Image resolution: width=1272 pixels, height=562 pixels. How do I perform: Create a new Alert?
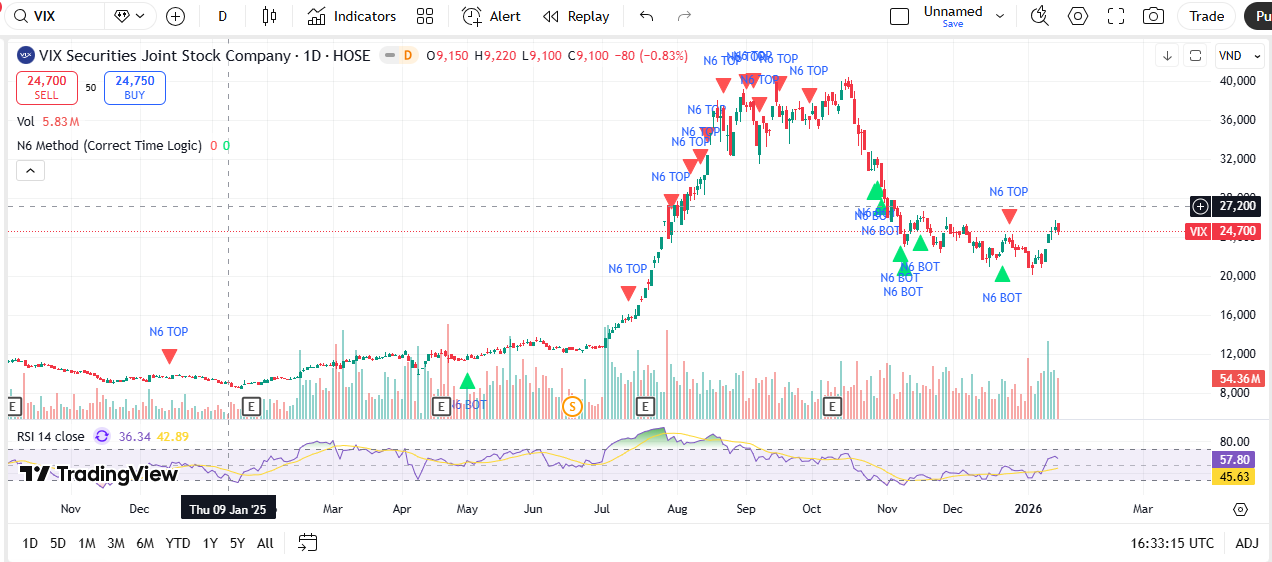491,16
